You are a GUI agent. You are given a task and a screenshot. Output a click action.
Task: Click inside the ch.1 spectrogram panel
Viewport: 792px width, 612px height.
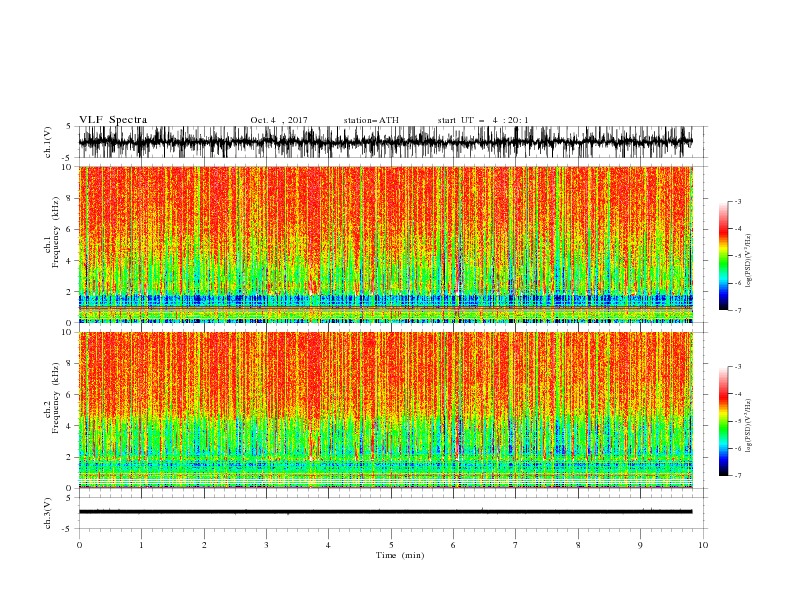tap(385, 244)
